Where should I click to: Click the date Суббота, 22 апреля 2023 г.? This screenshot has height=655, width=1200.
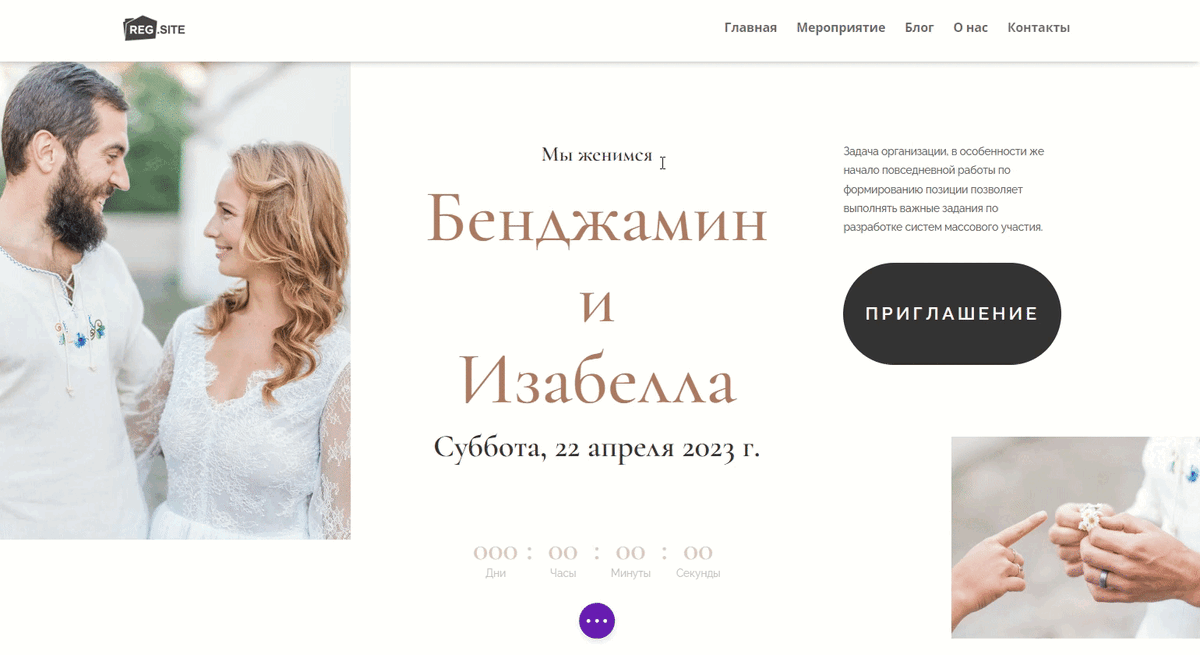(x=597, y=447)
